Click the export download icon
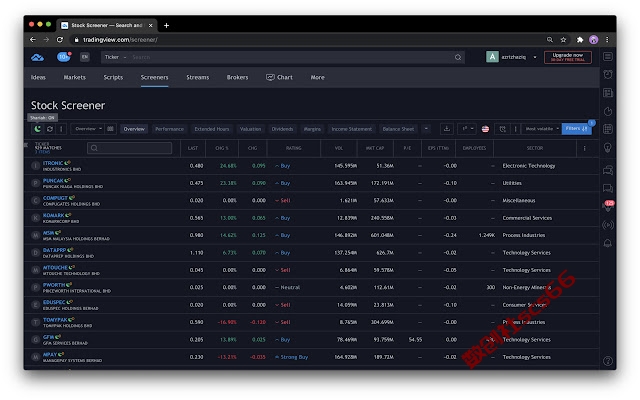The width and height of the screenshot is (640, 400). [x=447, y=129]
